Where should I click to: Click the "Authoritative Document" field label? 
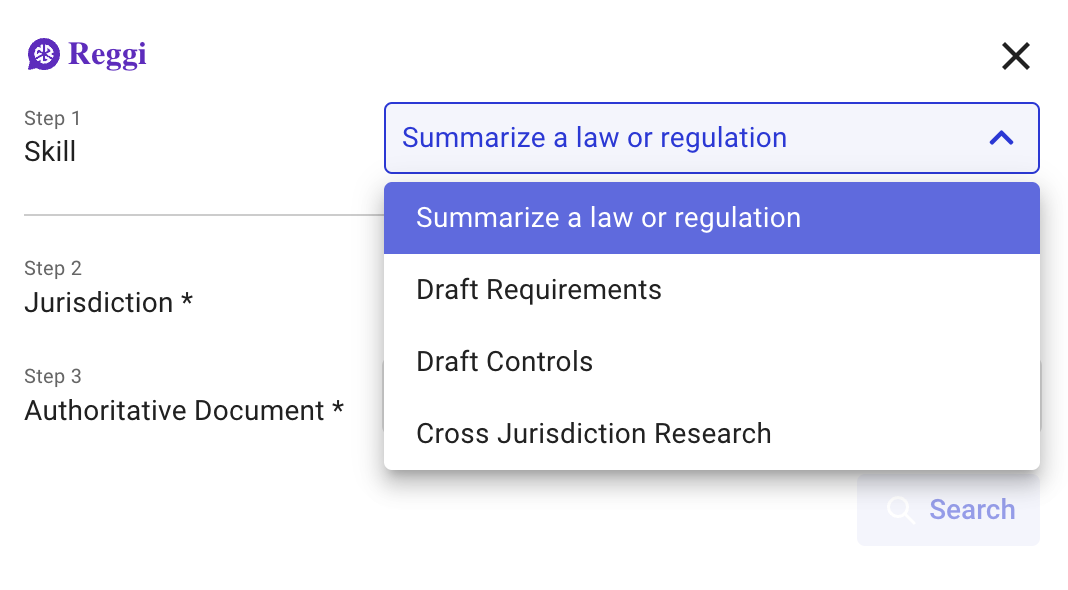pos(174,411)
